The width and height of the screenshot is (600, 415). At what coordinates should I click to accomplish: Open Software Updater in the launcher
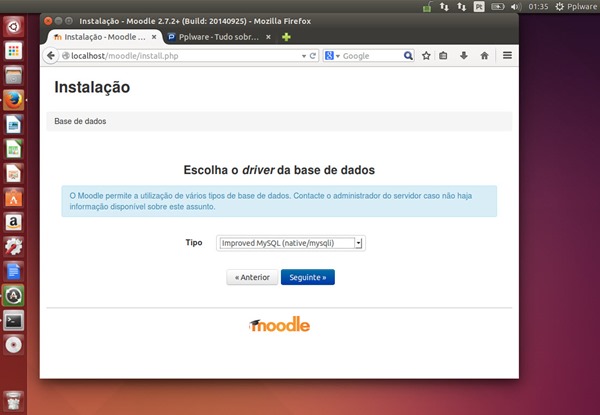13,296
